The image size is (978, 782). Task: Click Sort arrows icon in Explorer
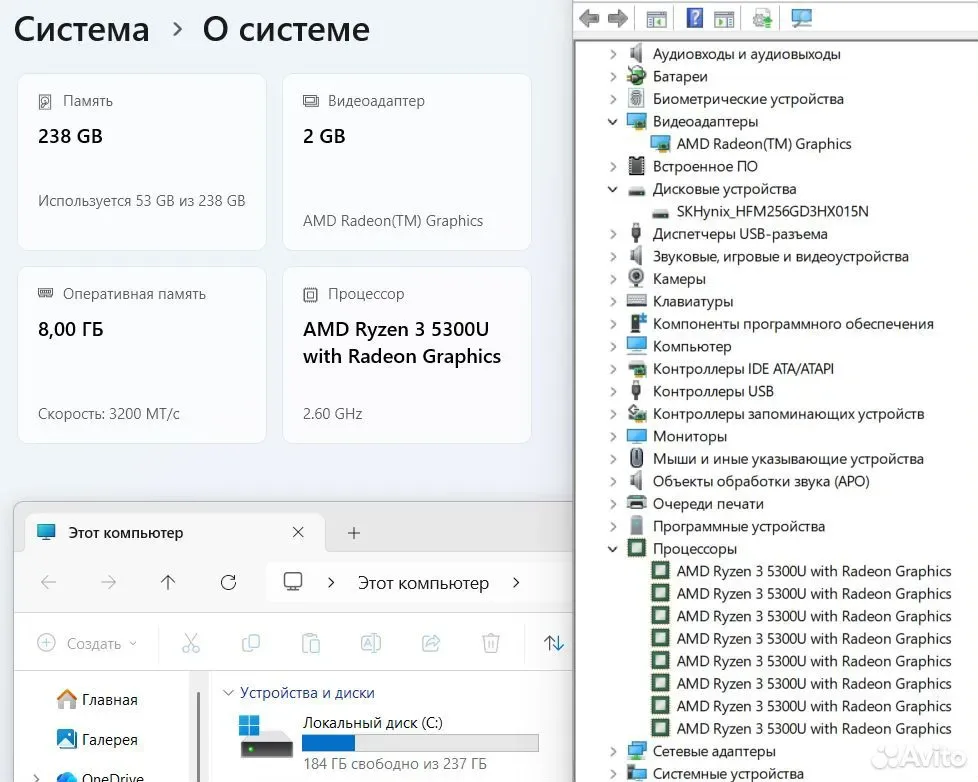[553, 643]
